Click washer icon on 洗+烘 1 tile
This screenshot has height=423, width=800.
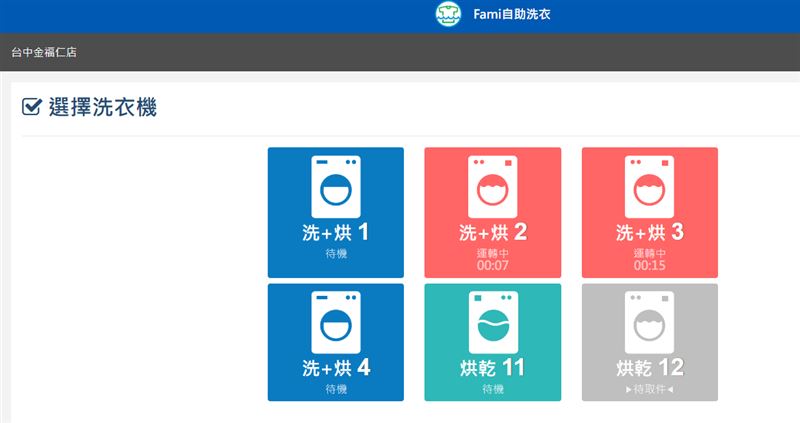click(336, 187)
